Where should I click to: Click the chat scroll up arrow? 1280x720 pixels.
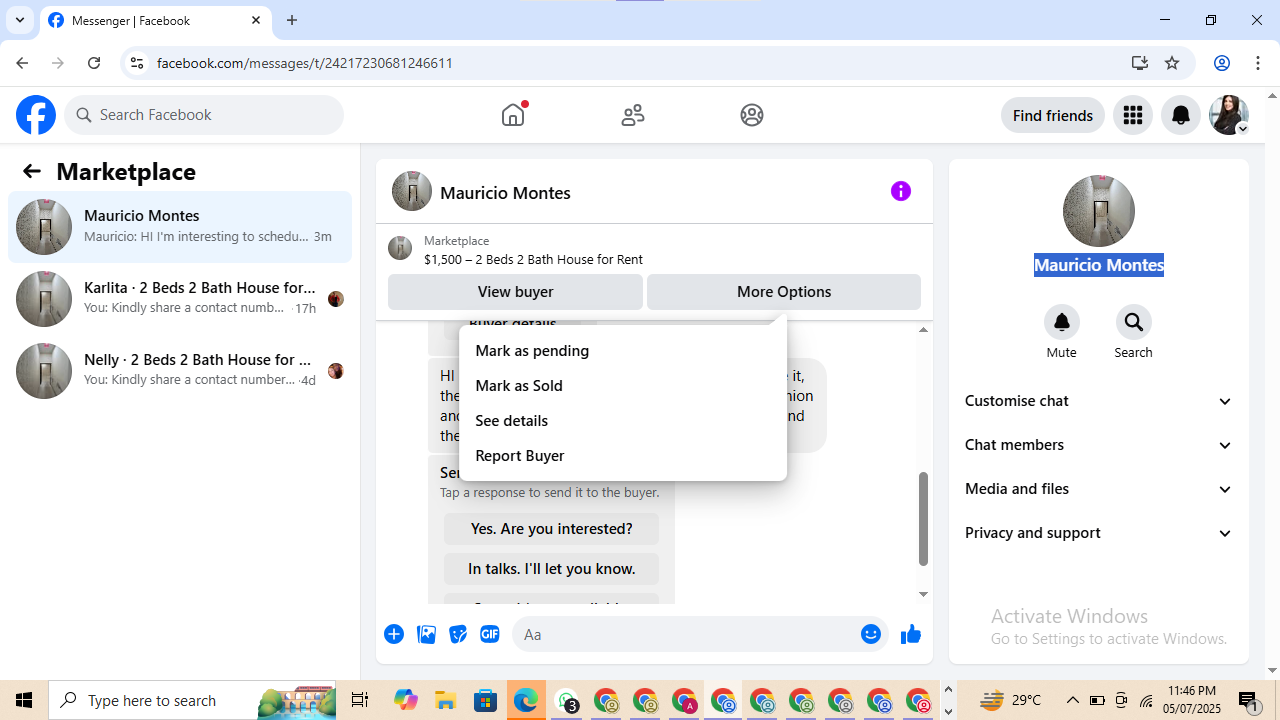point(923,330)
